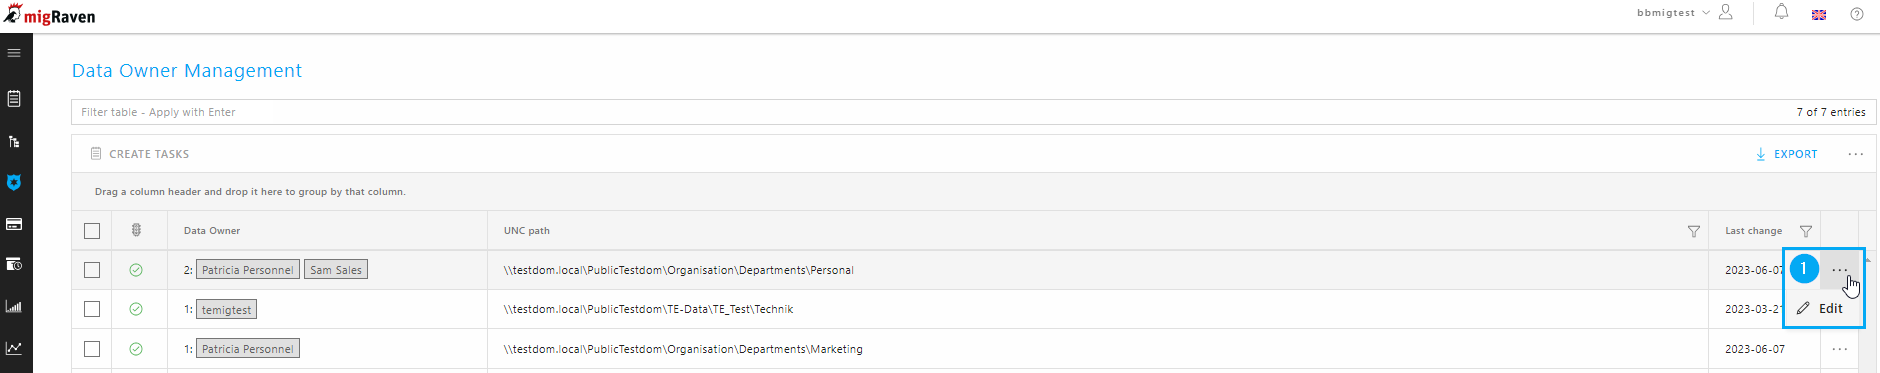
Task: Toggle the select-all header checkbox
Action: [92, 231]
